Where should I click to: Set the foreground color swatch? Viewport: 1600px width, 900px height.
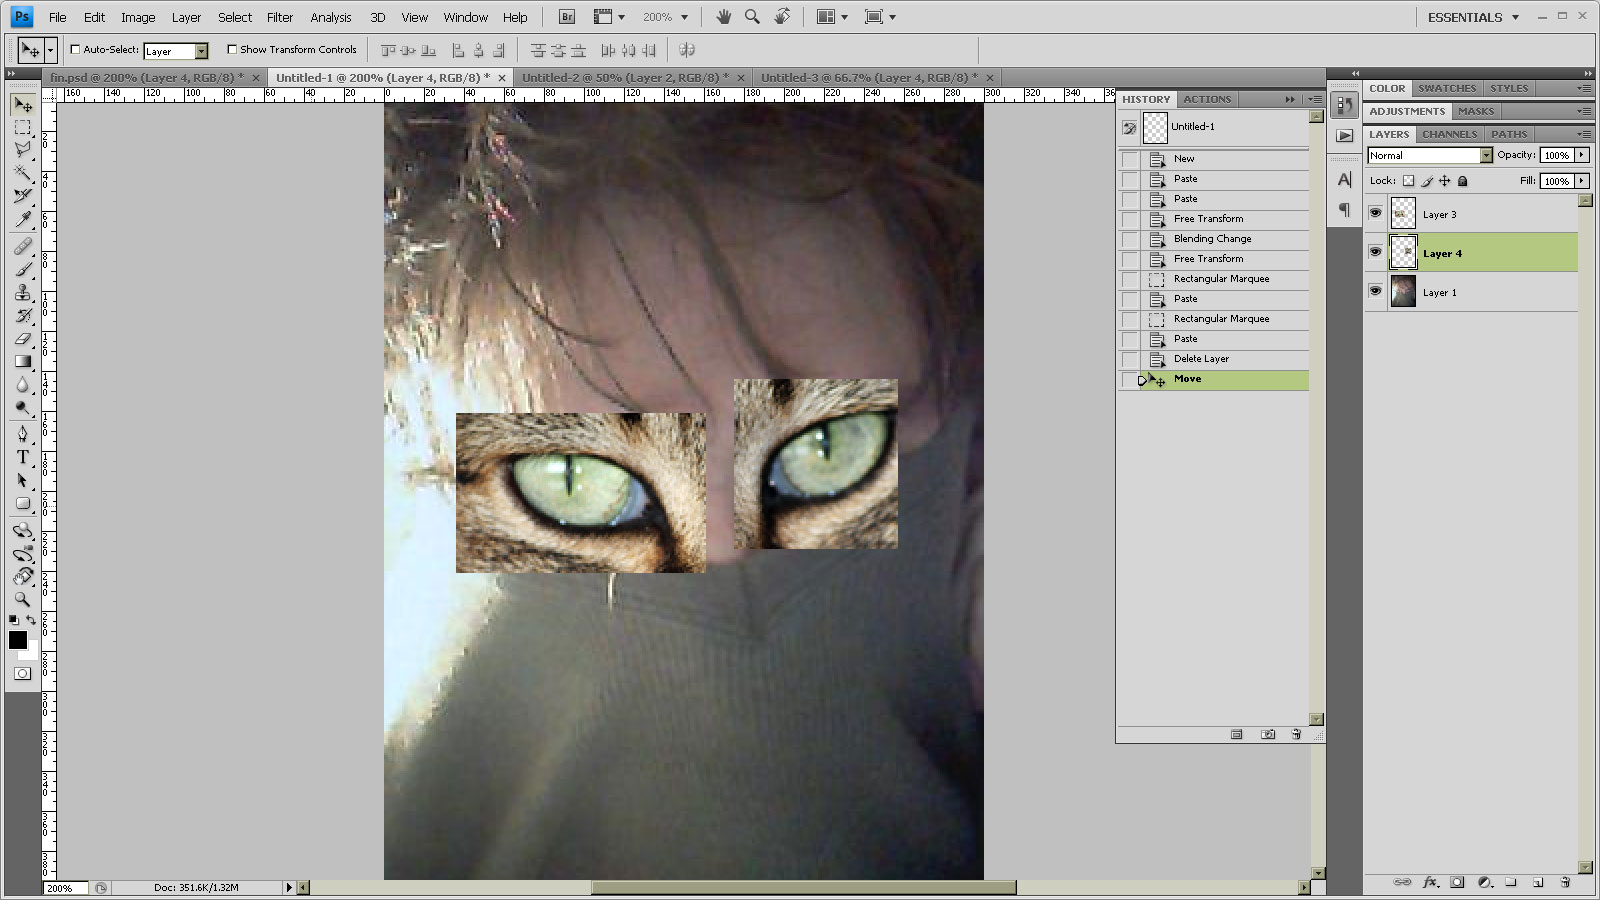[x=17, y=640]
